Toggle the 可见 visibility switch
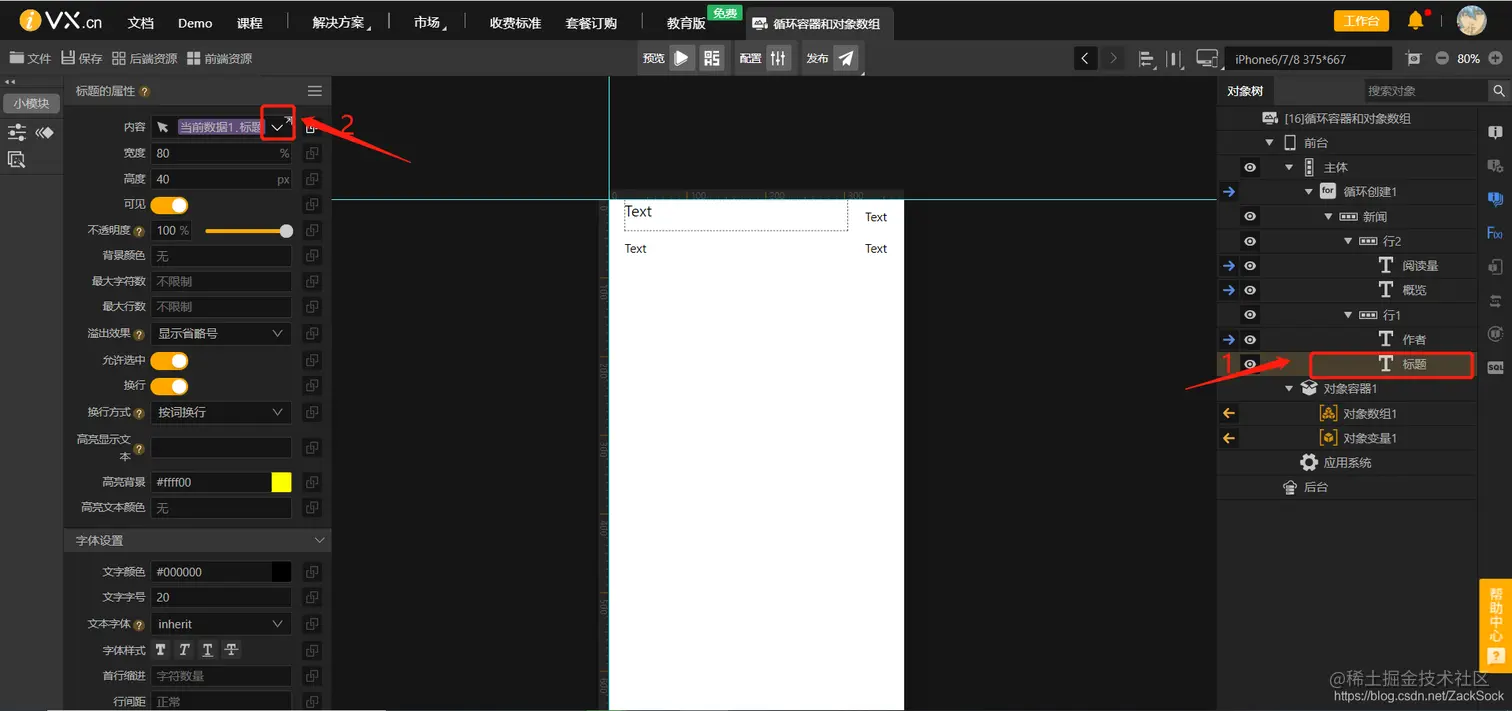Viewport: 1512px width, 711px height. click(169, 205)
